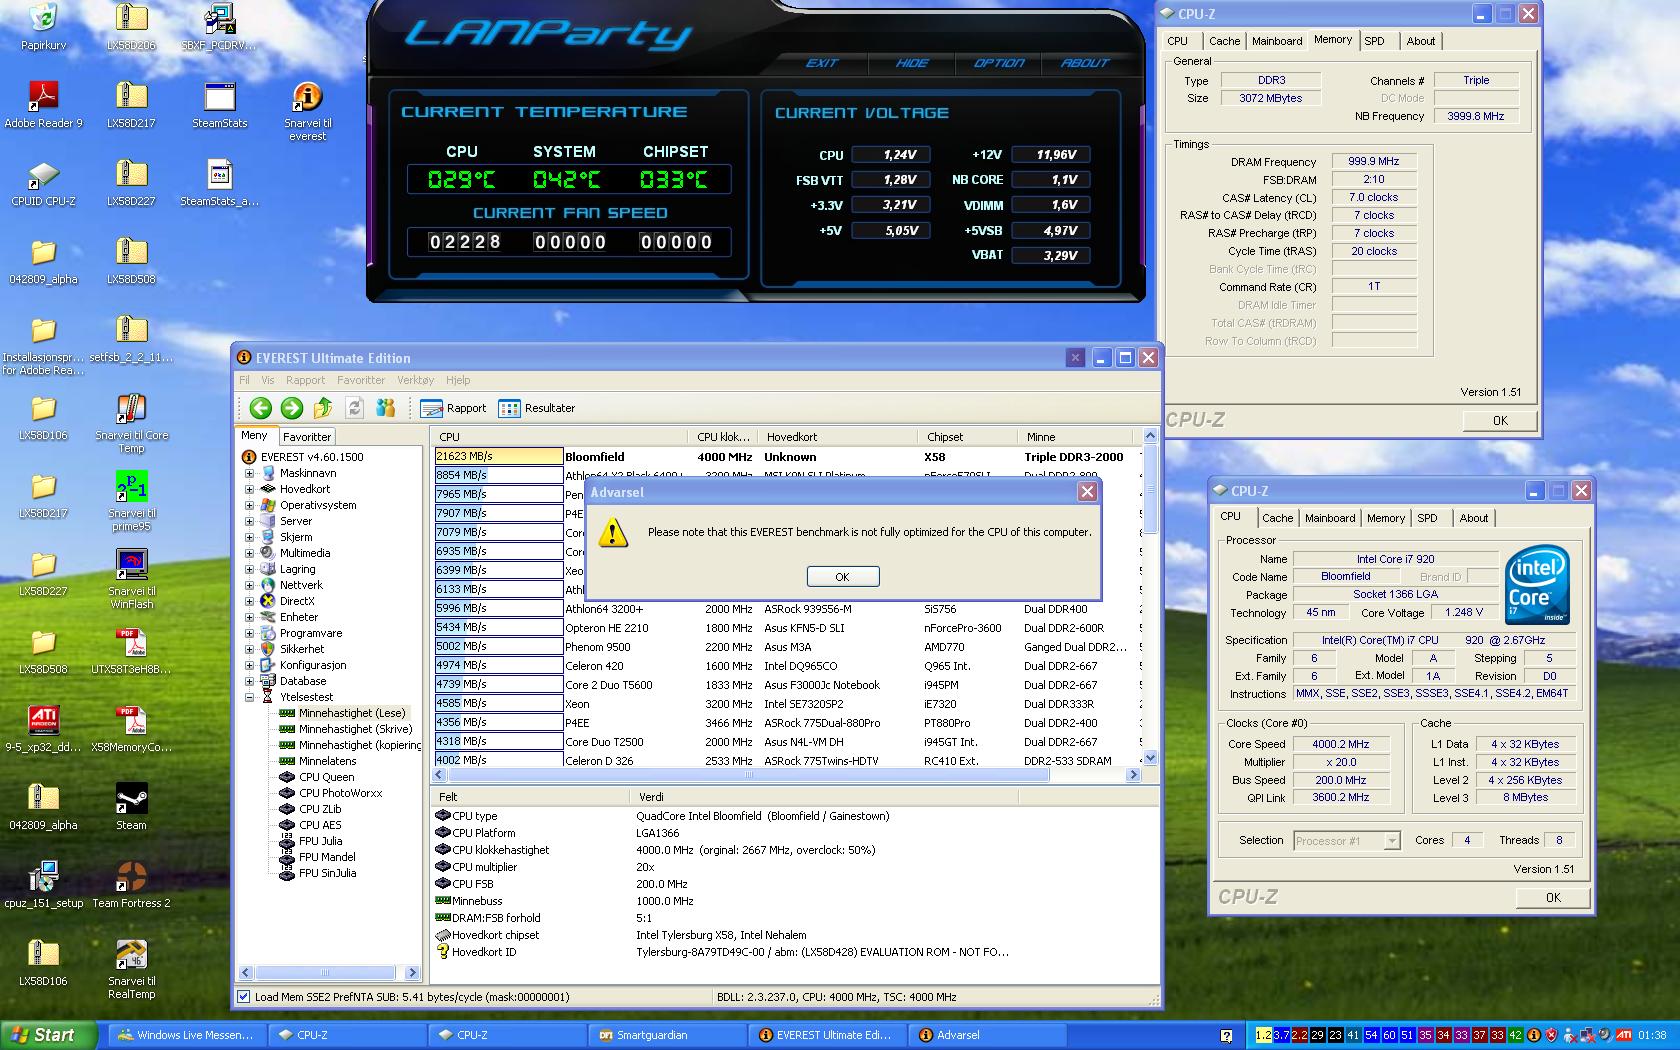
Task: Open the Fil menu in EVEREST
Action: (x=244, y=380)
